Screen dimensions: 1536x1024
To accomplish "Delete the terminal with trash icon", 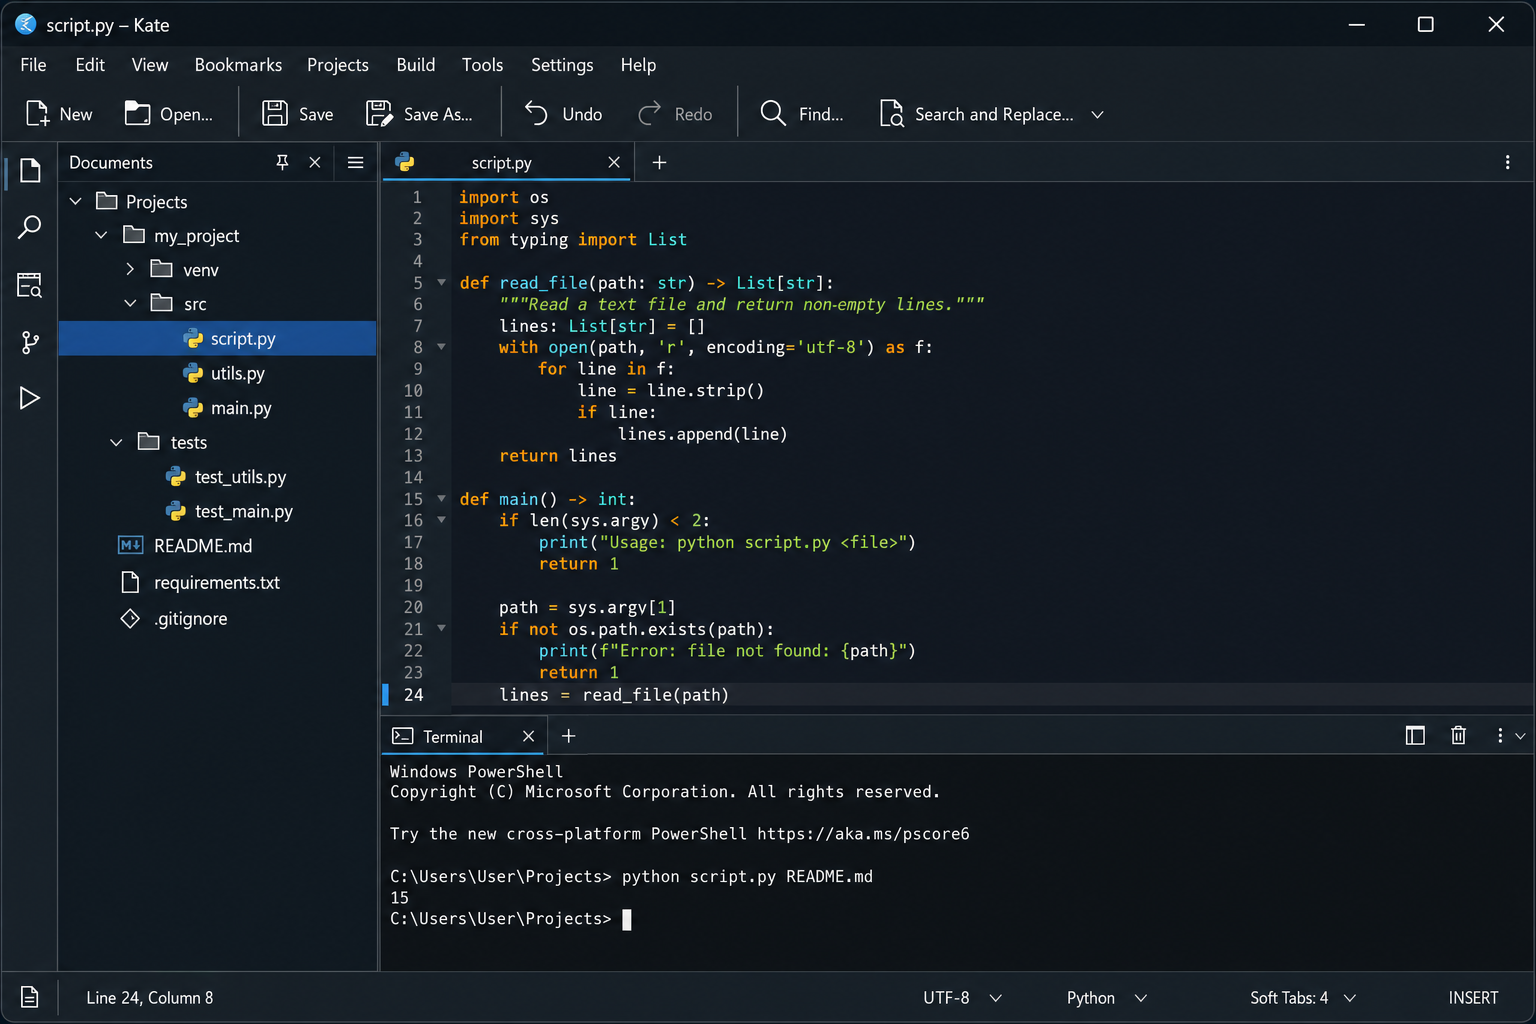I will [1458, 736].
